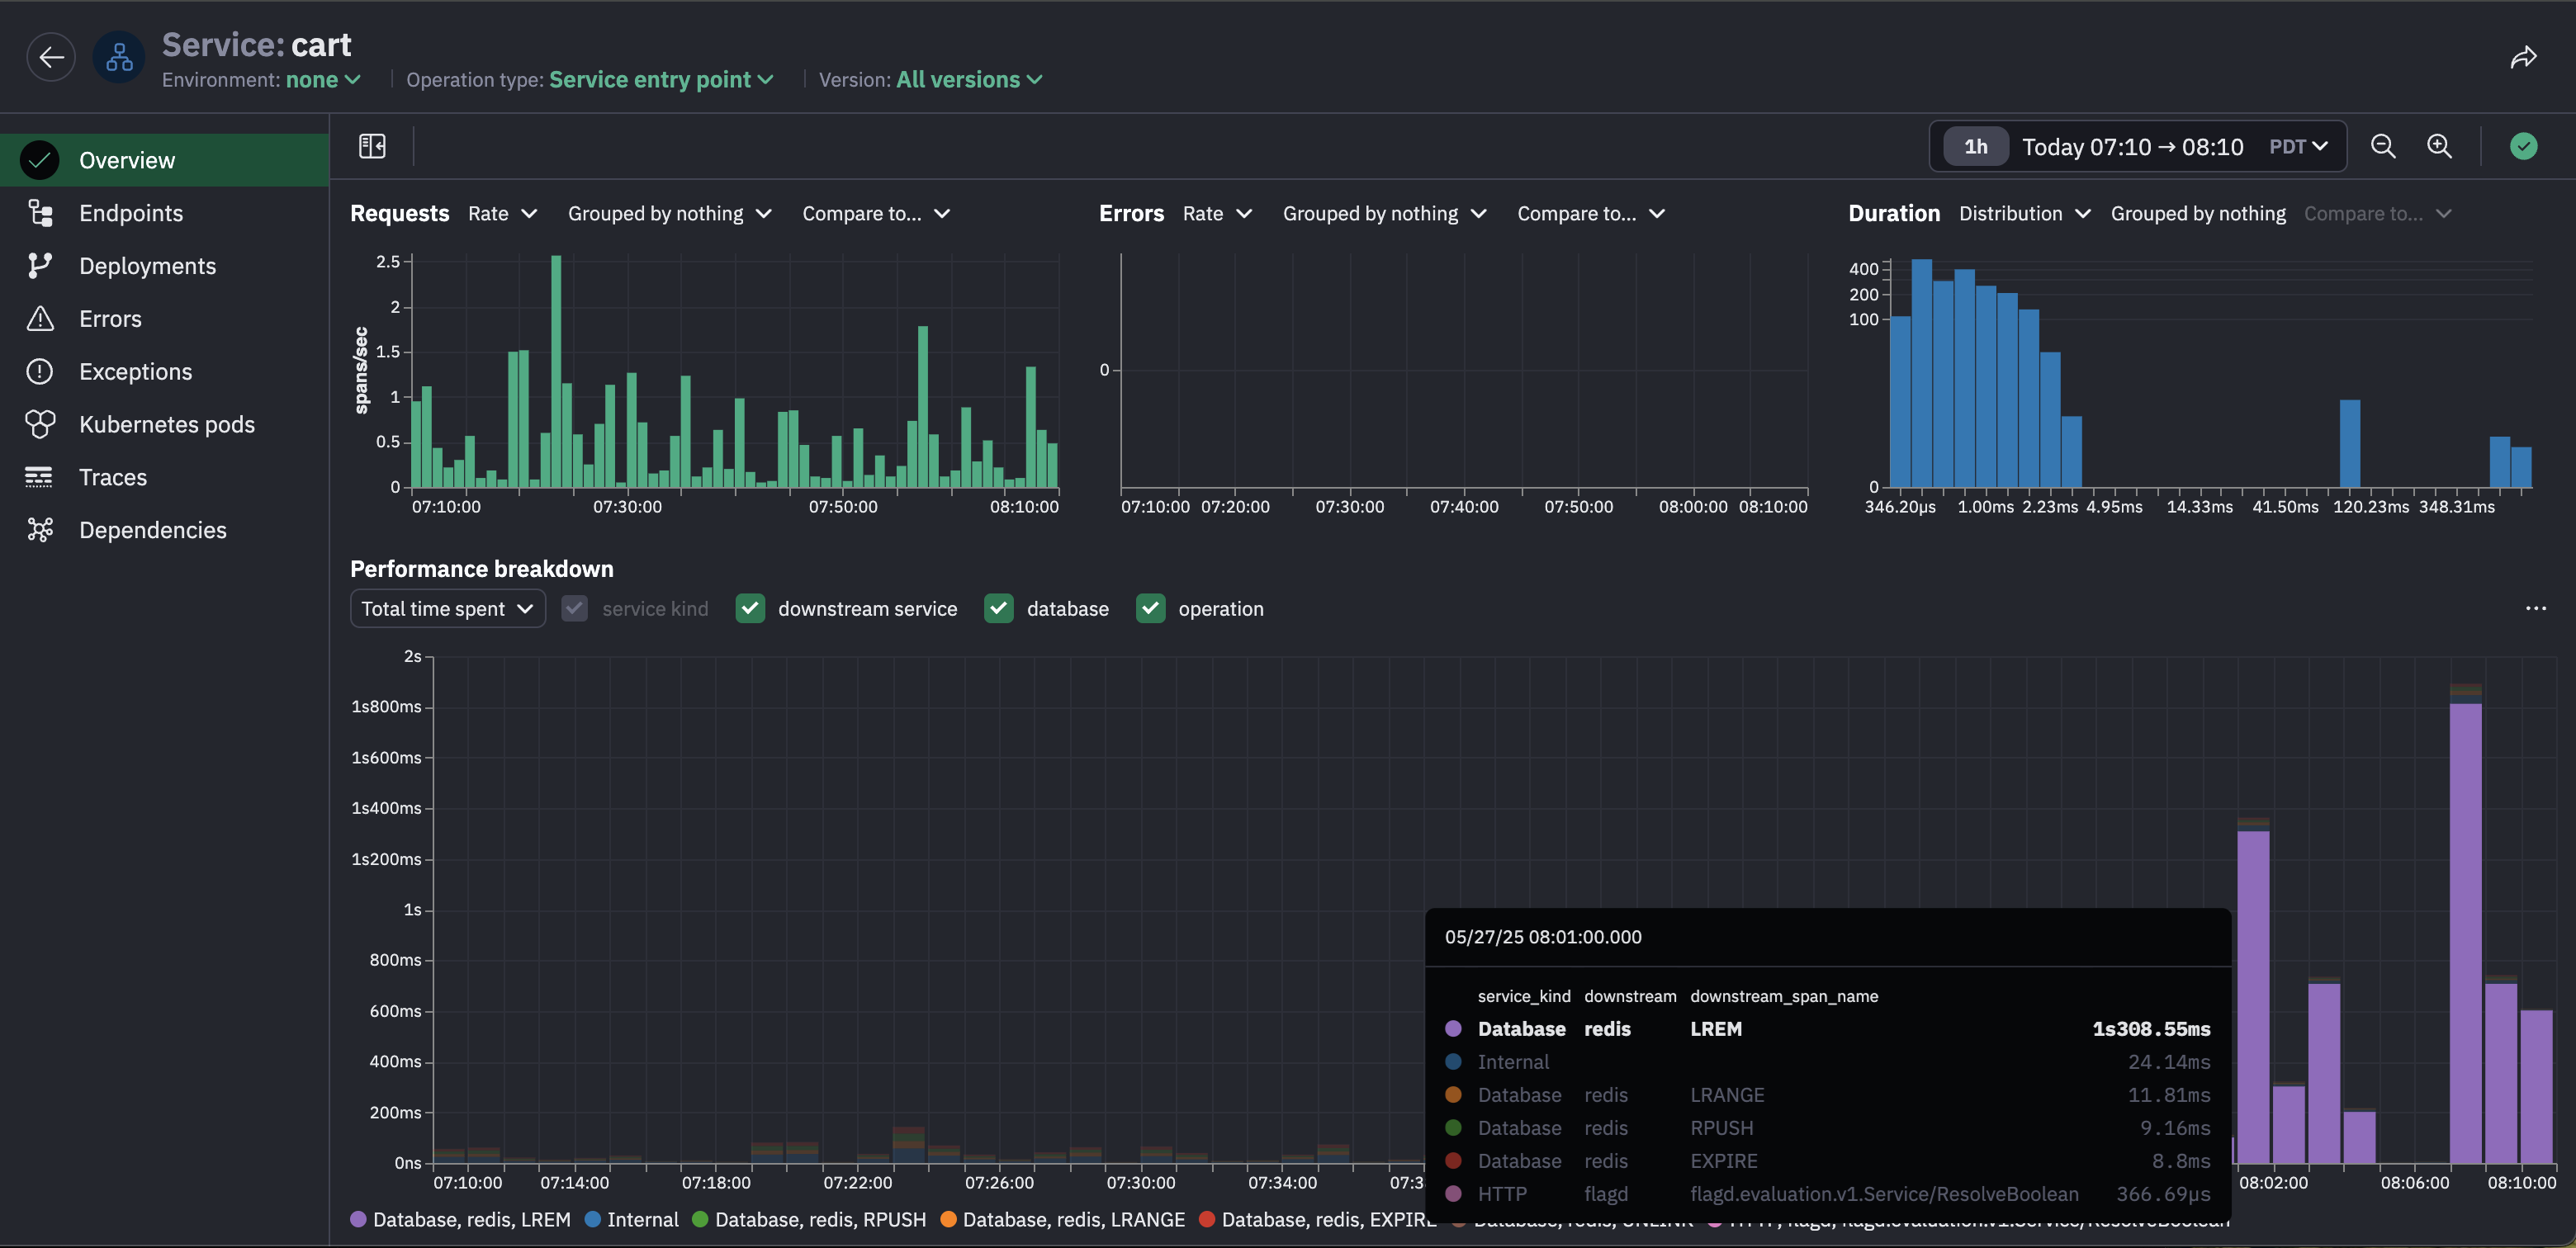
Task: Expand the Environment none dropdown
Action: pyautogui.click(x=323, y=80)
